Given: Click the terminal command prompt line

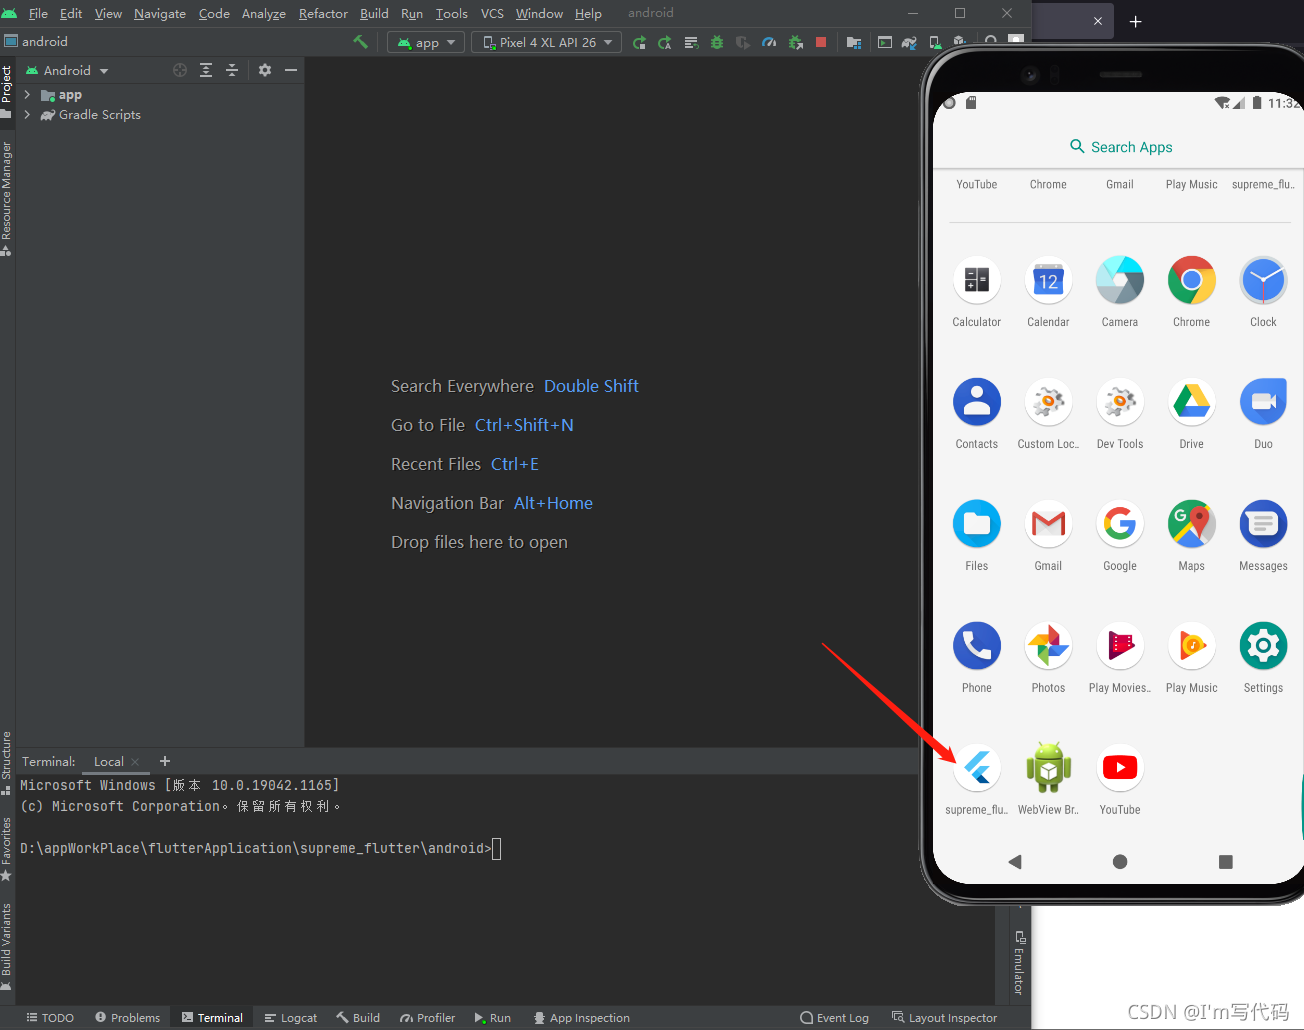Looking at the screenshot, I should 260,849.
